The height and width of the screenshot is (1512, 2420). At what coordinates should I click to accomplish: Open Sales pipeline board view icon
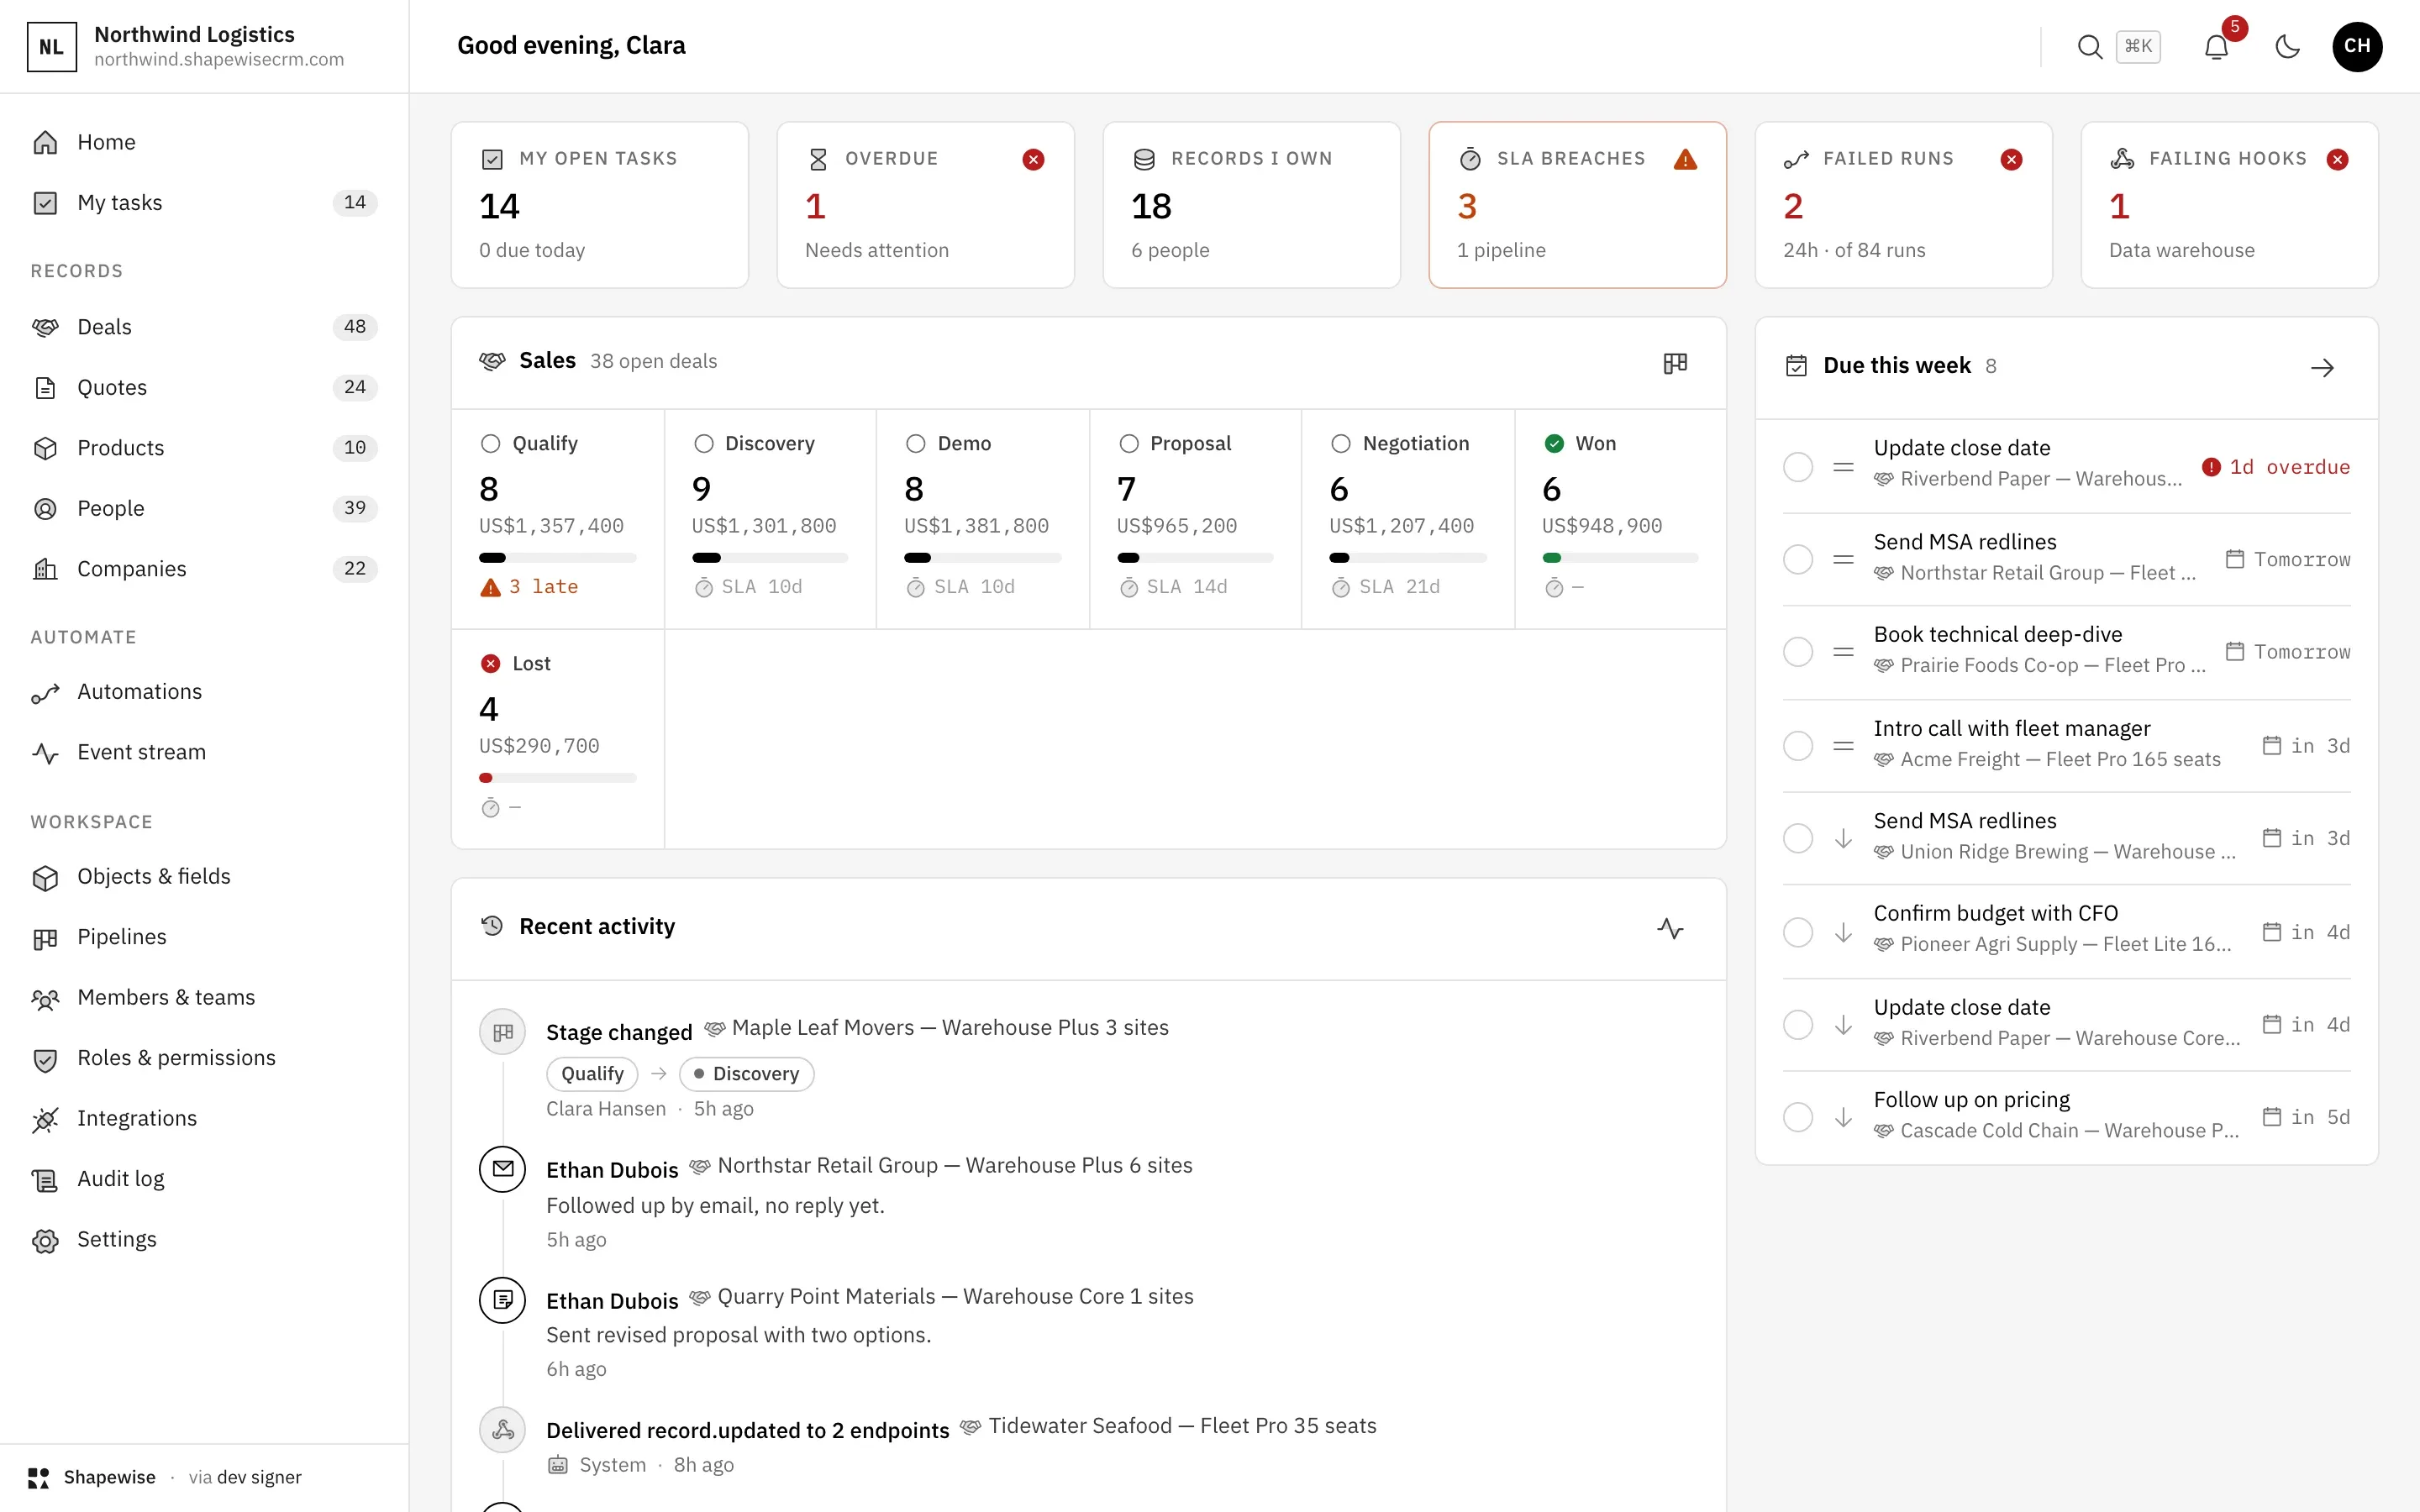(x=1675, y=363)
